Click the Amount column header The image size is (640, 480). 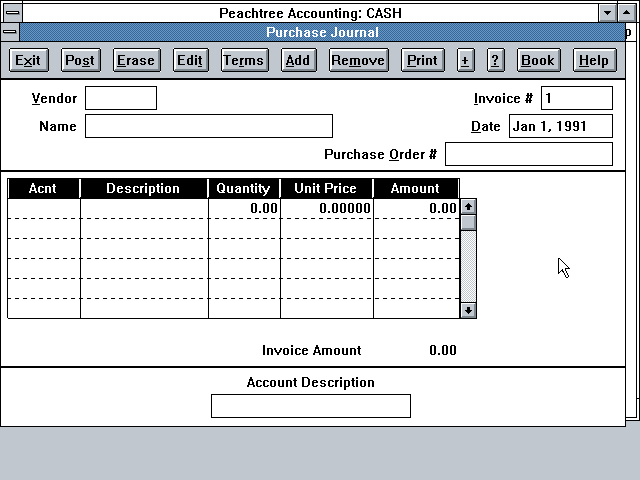(416, 189)
